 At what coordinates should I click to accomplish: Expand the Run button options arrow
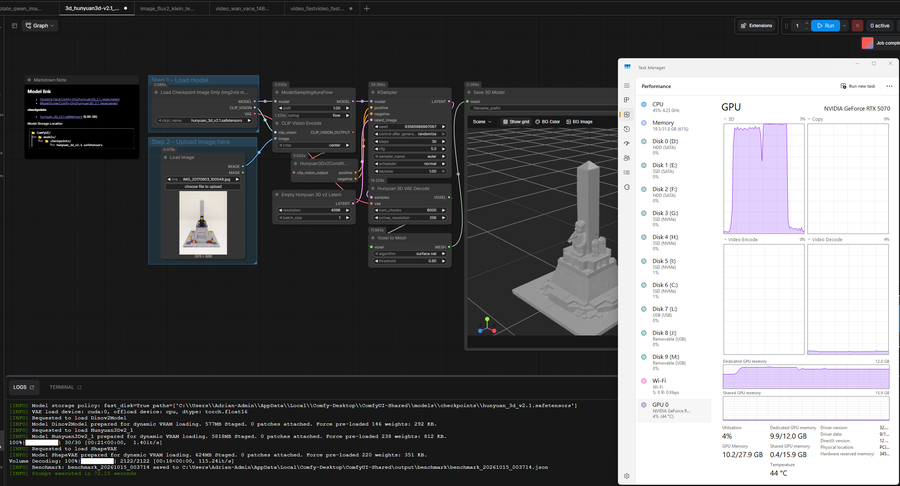click(844, 26)
